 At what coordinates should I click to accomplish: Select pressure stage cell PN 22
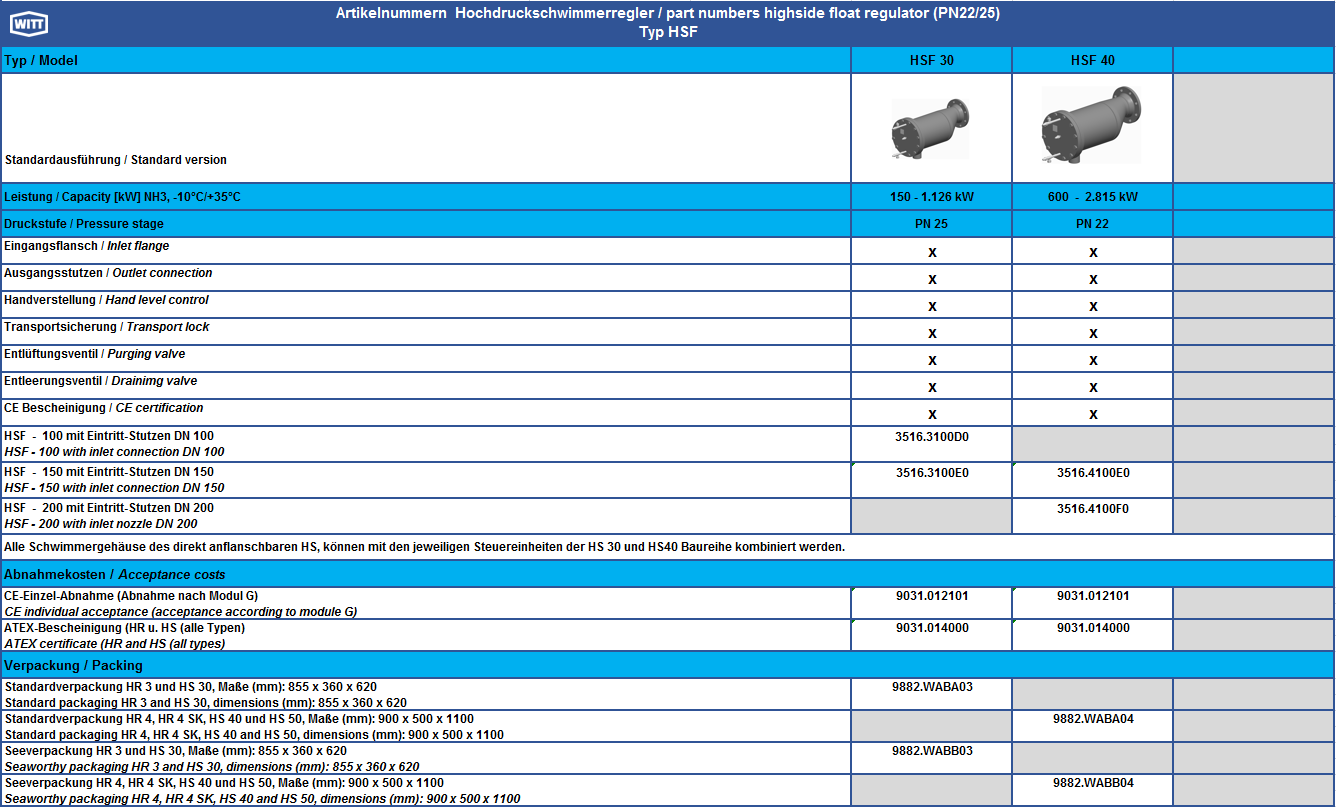(1092, 224)
